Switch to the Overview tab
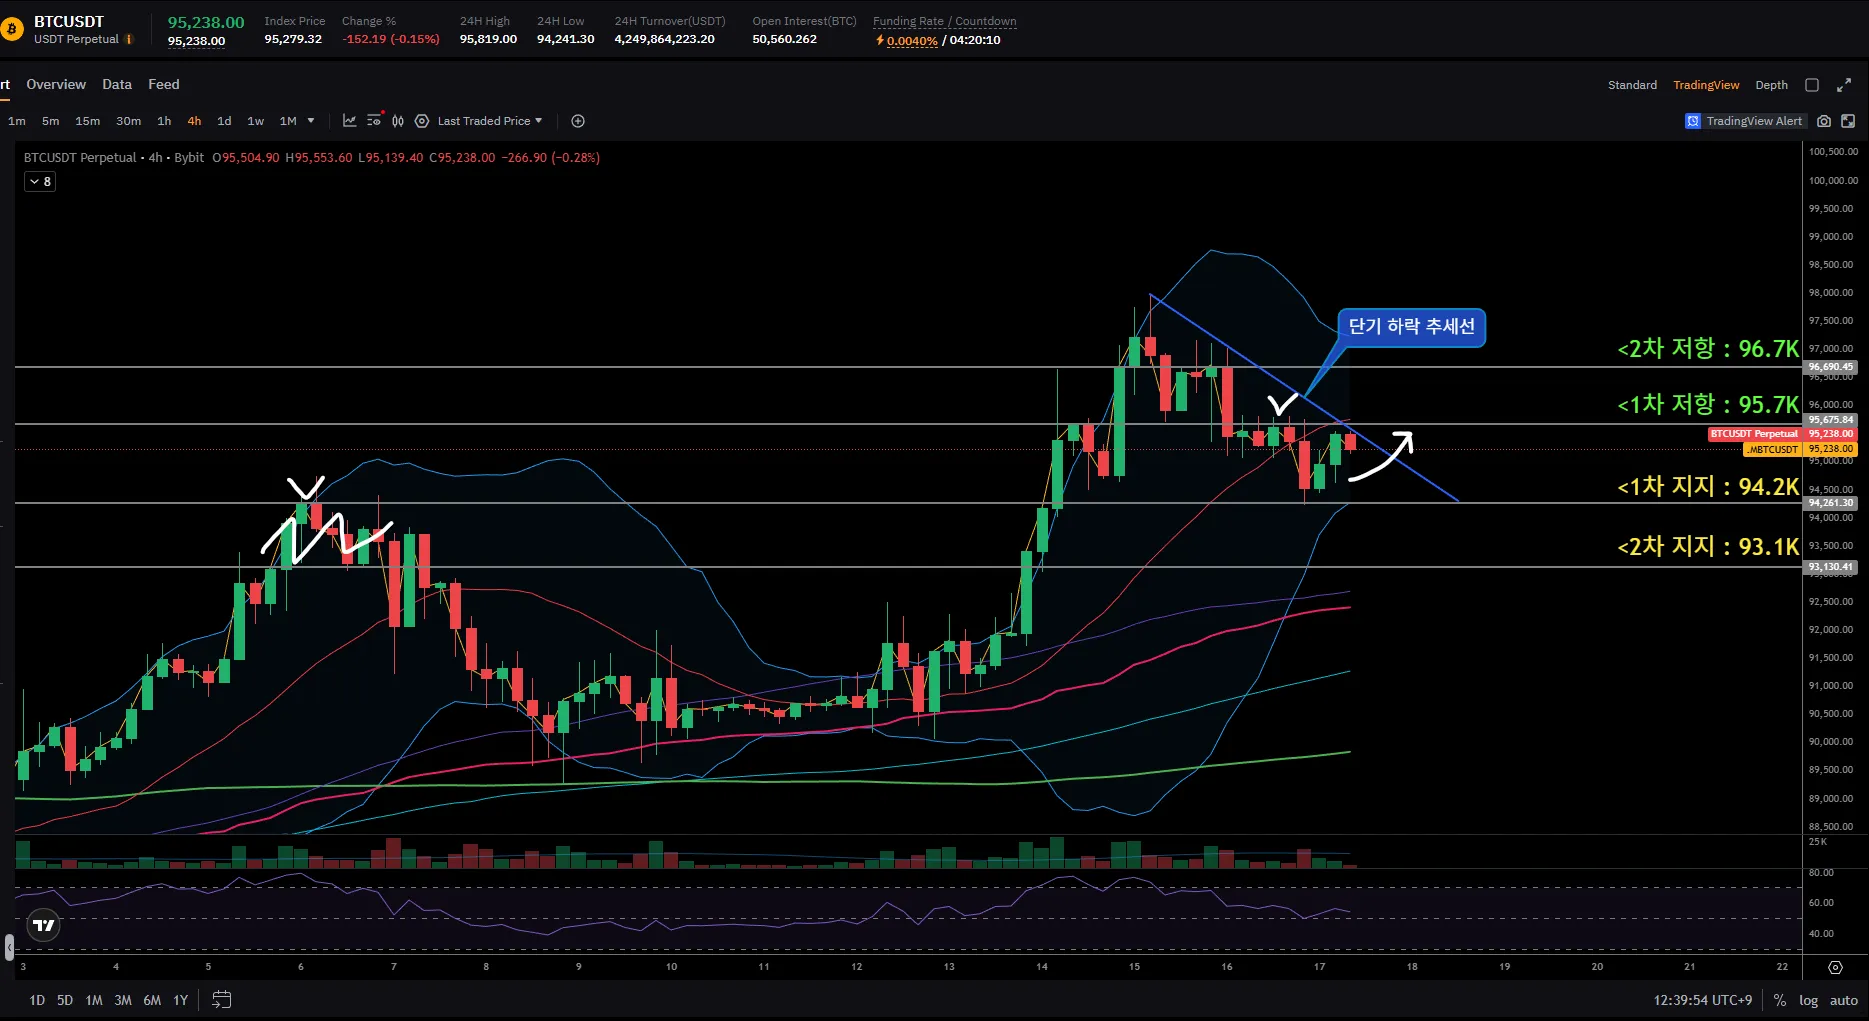1869x1021 pixels. (x=56, y=85)
